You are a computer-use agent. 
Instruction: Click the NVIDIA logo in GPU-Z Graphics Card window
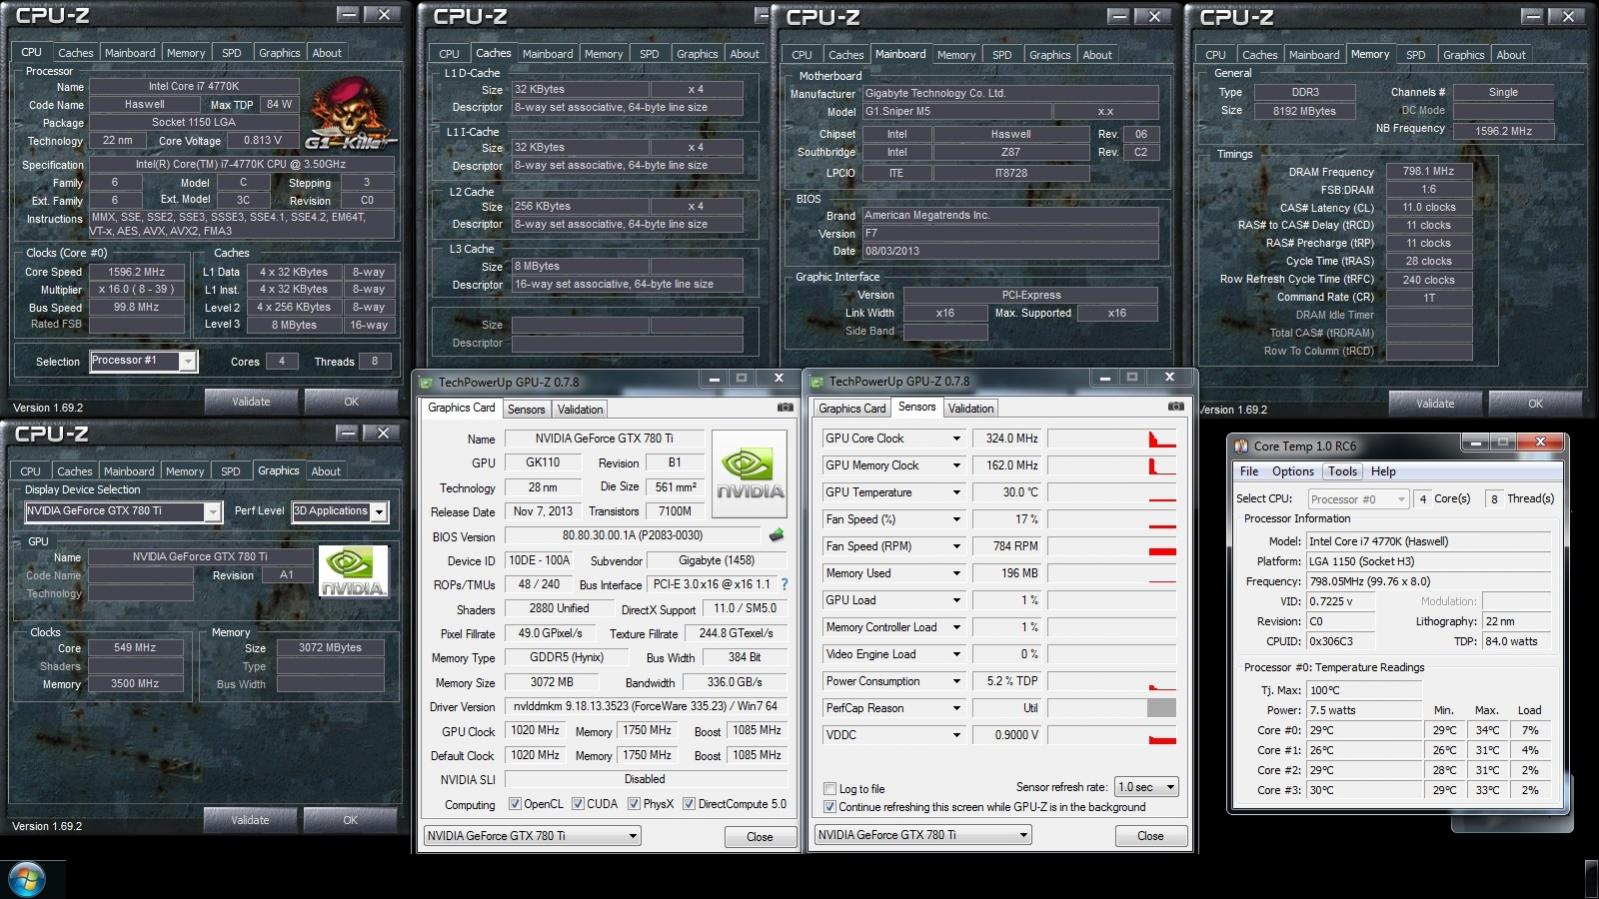click(750, 472)
